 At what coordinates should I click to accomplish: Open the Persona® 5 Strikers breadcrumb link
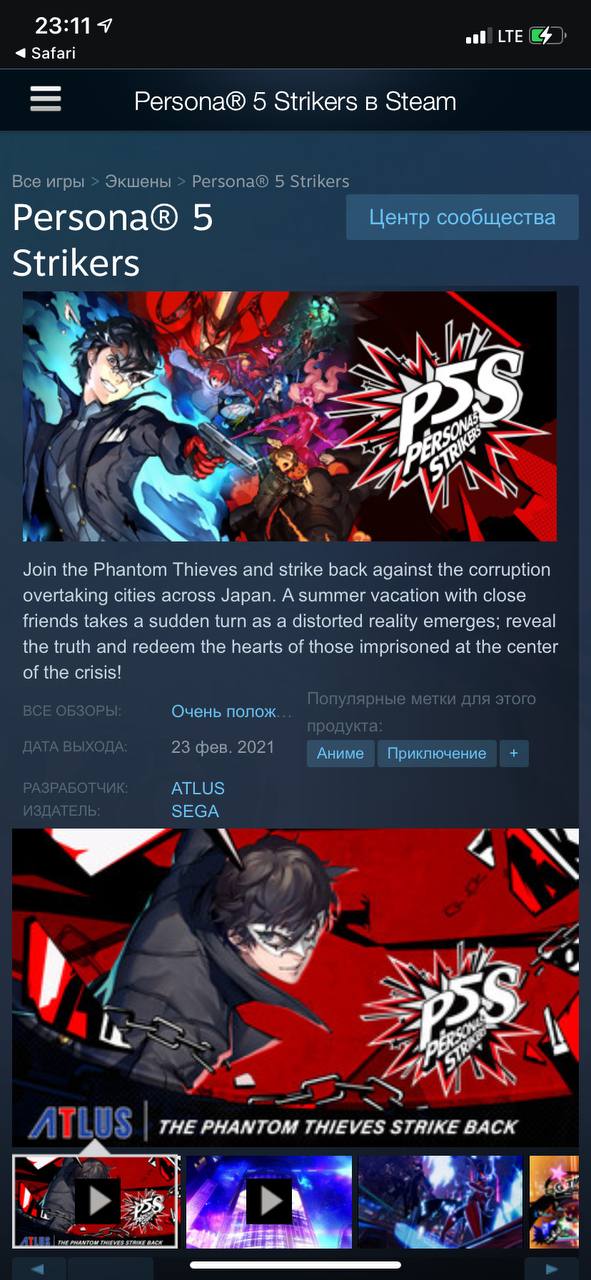[x=270, y=181]
